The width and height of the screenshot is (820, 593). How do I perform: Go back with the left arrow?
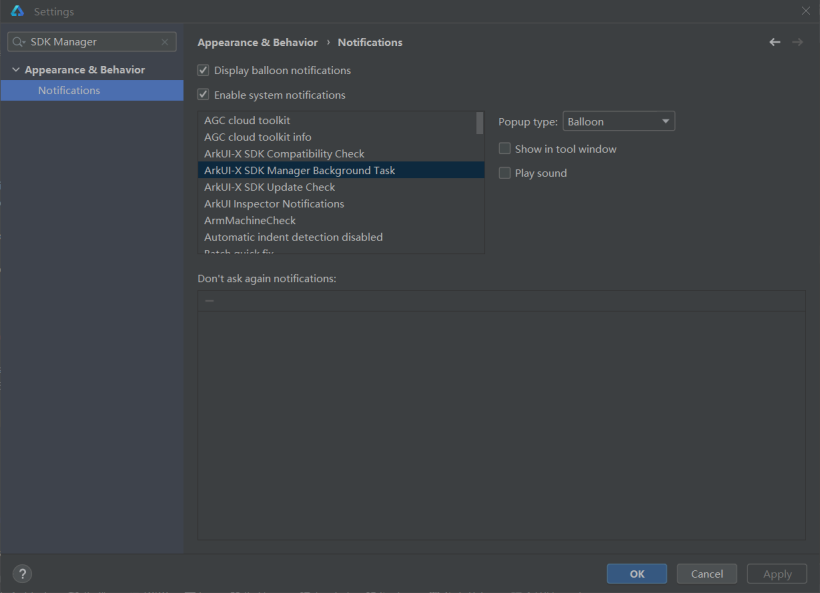[775, 42]
